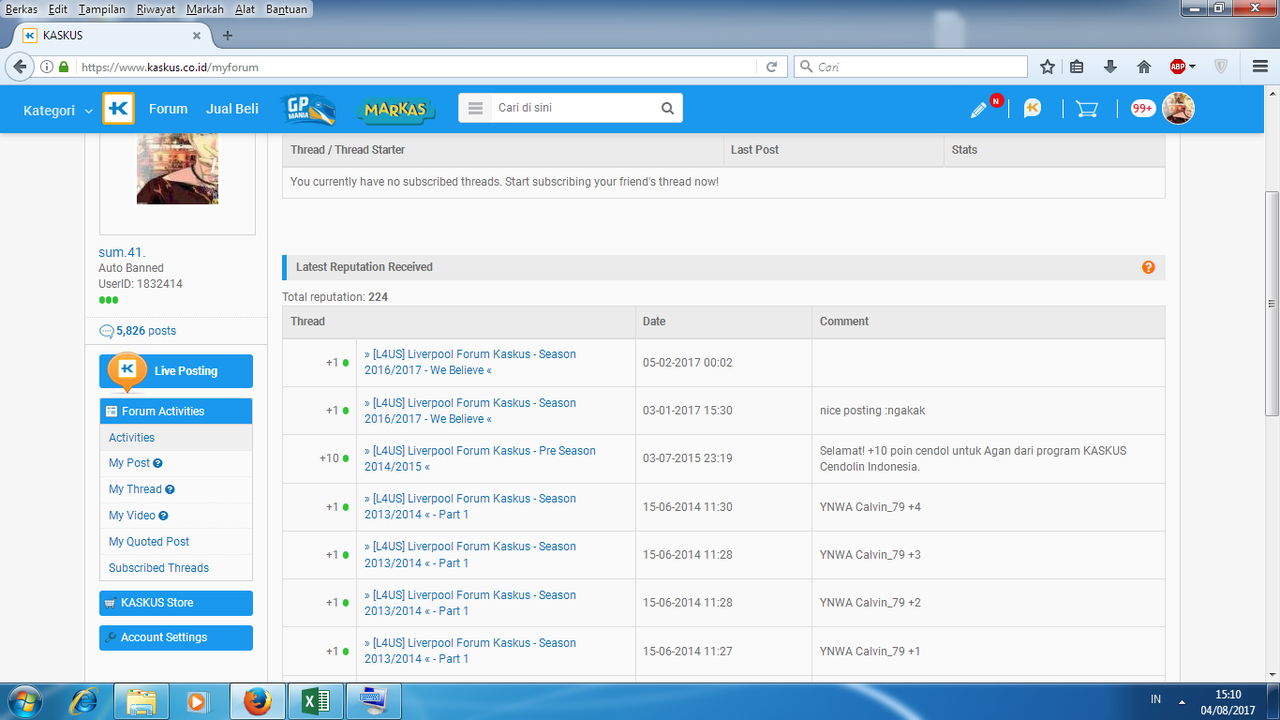Click the KASKUS logo home icon
Image resolution: width=1280 pixels, height=720 pixels.
(118, 109)
